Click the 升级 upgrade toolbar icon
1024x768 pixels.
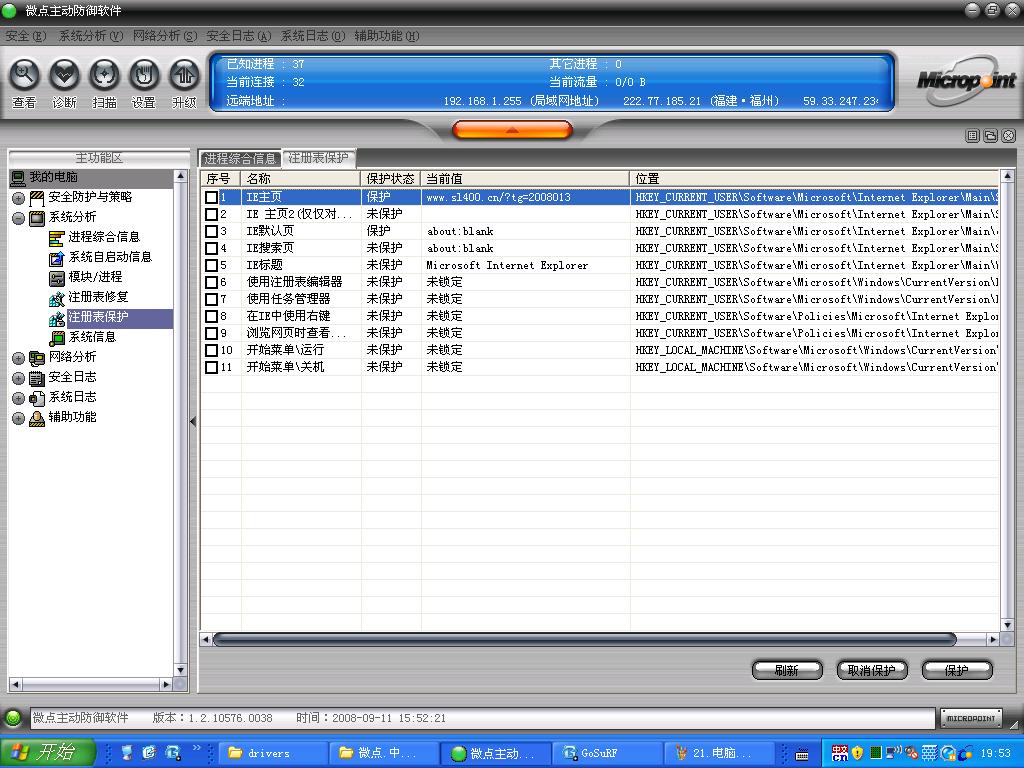[184, 76]
